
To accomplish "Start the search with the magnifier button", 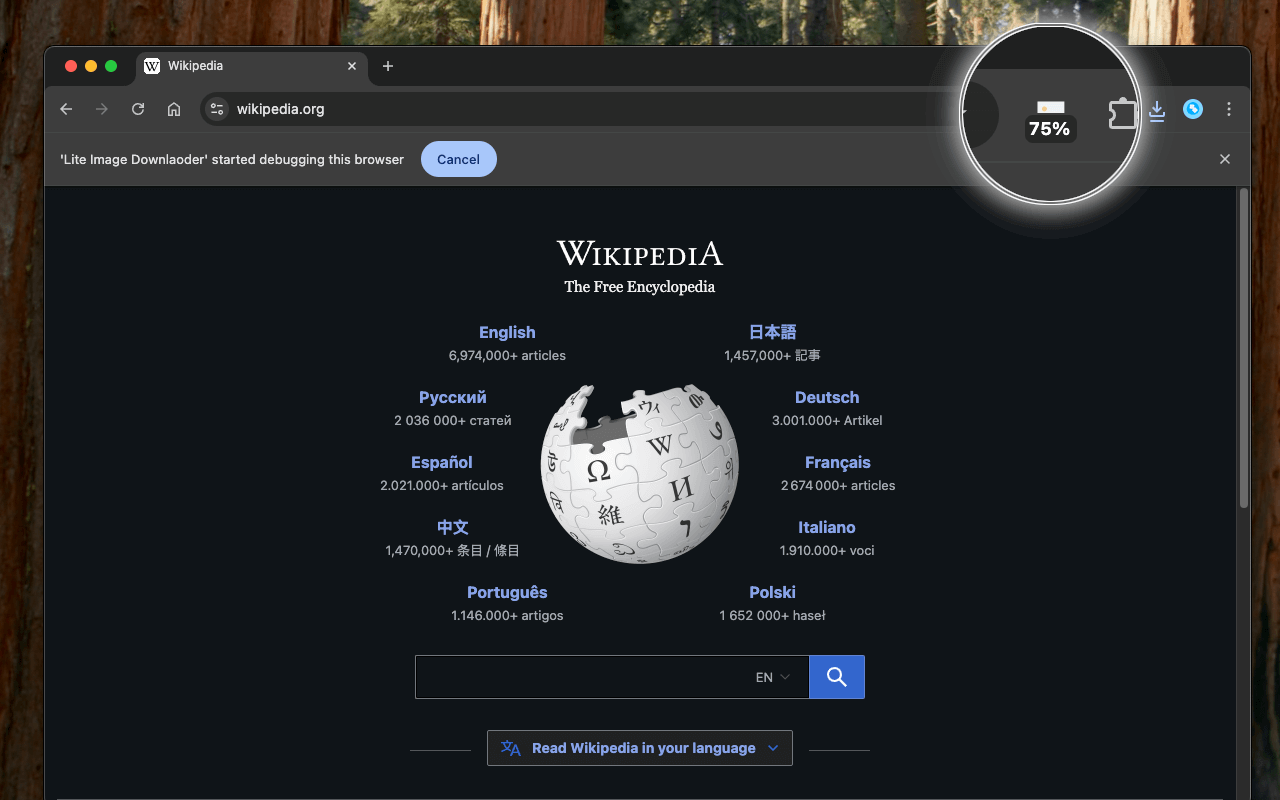I will point(837,677).
